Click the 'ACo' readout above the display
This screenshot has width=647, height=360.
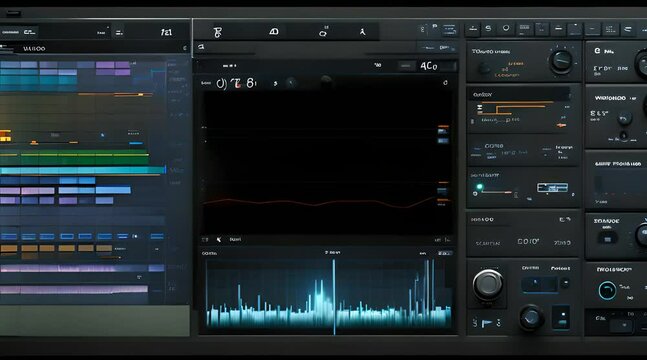[x=429, y=66]
